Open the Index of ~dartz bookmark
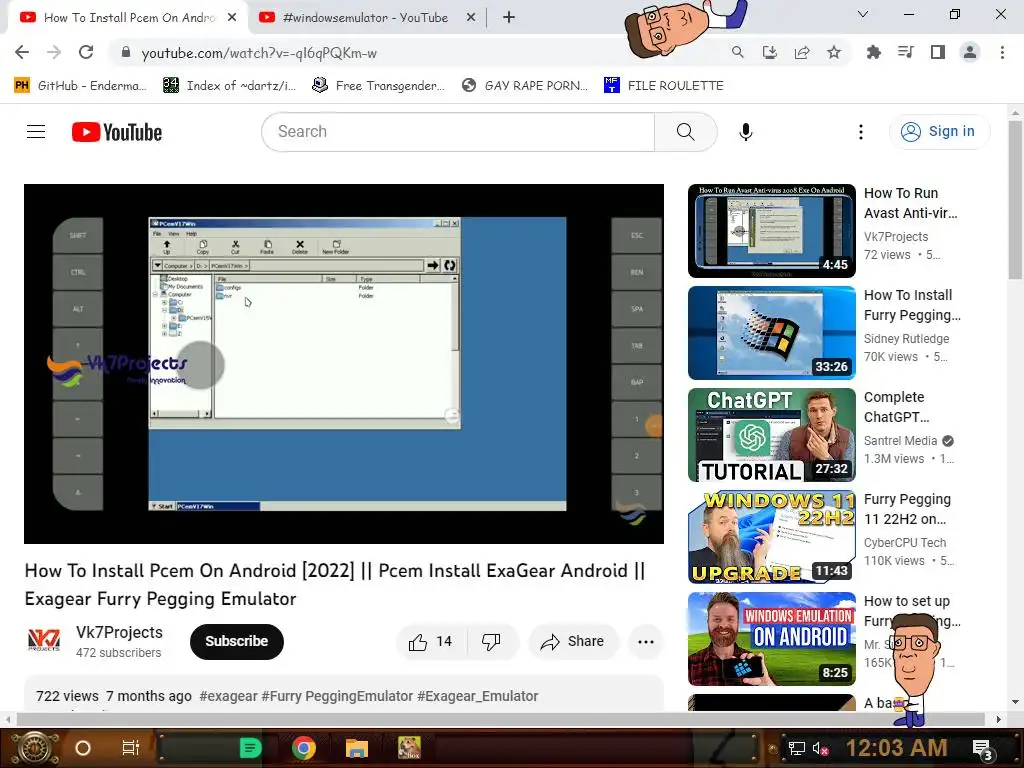 [229, 86]
